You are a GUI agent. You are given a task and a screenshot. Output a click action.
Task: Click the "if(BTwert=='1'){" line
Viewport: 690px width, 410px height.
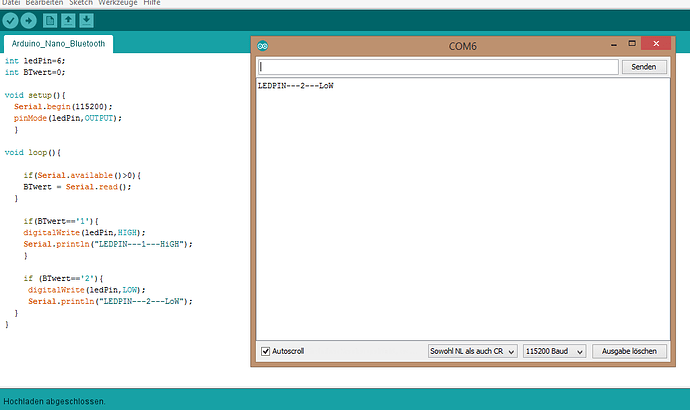(x=61, y=221)
